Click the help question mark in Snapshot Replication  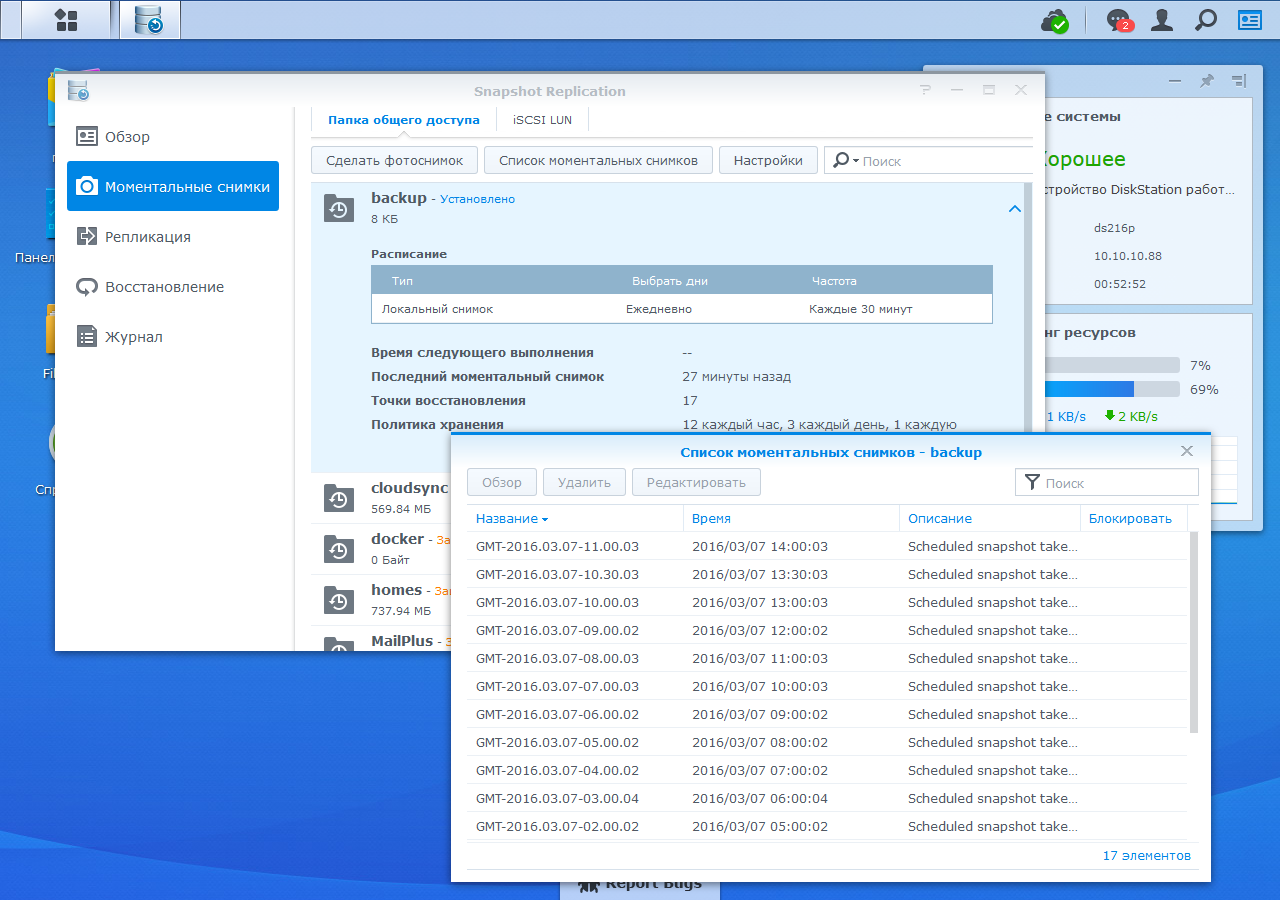coord(926,90)
